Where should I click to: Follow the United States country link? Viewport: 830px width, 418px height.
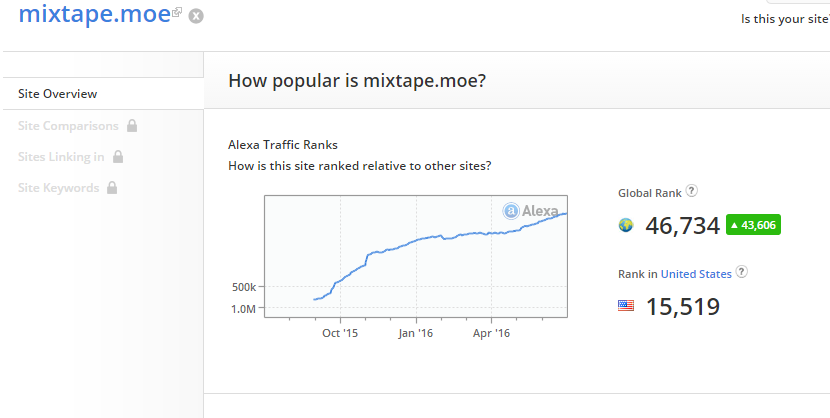pyautogui.click(x=696, y=274)
